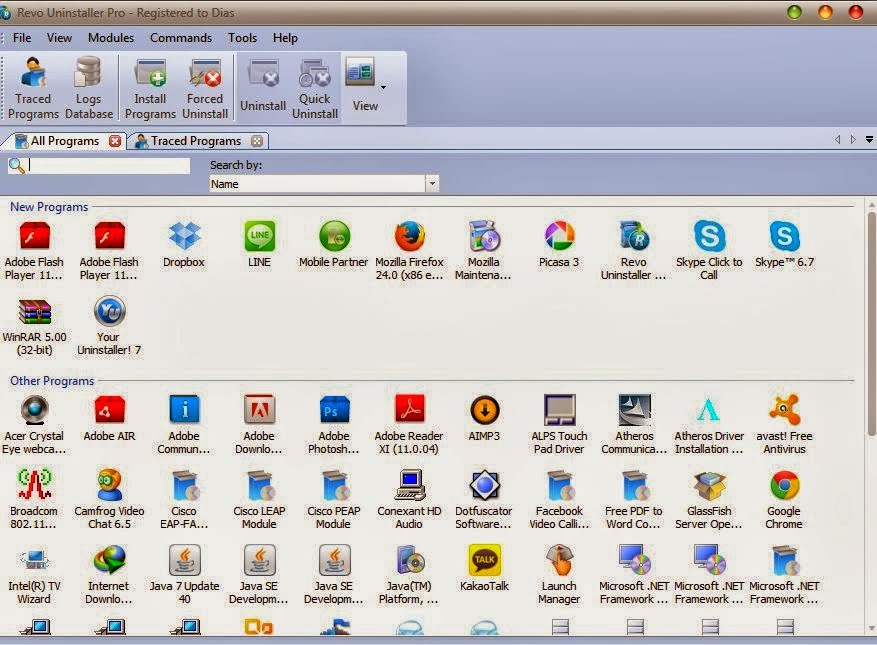Open the Tools menu
The image size is (877, 645).
[x=242, y=37]
